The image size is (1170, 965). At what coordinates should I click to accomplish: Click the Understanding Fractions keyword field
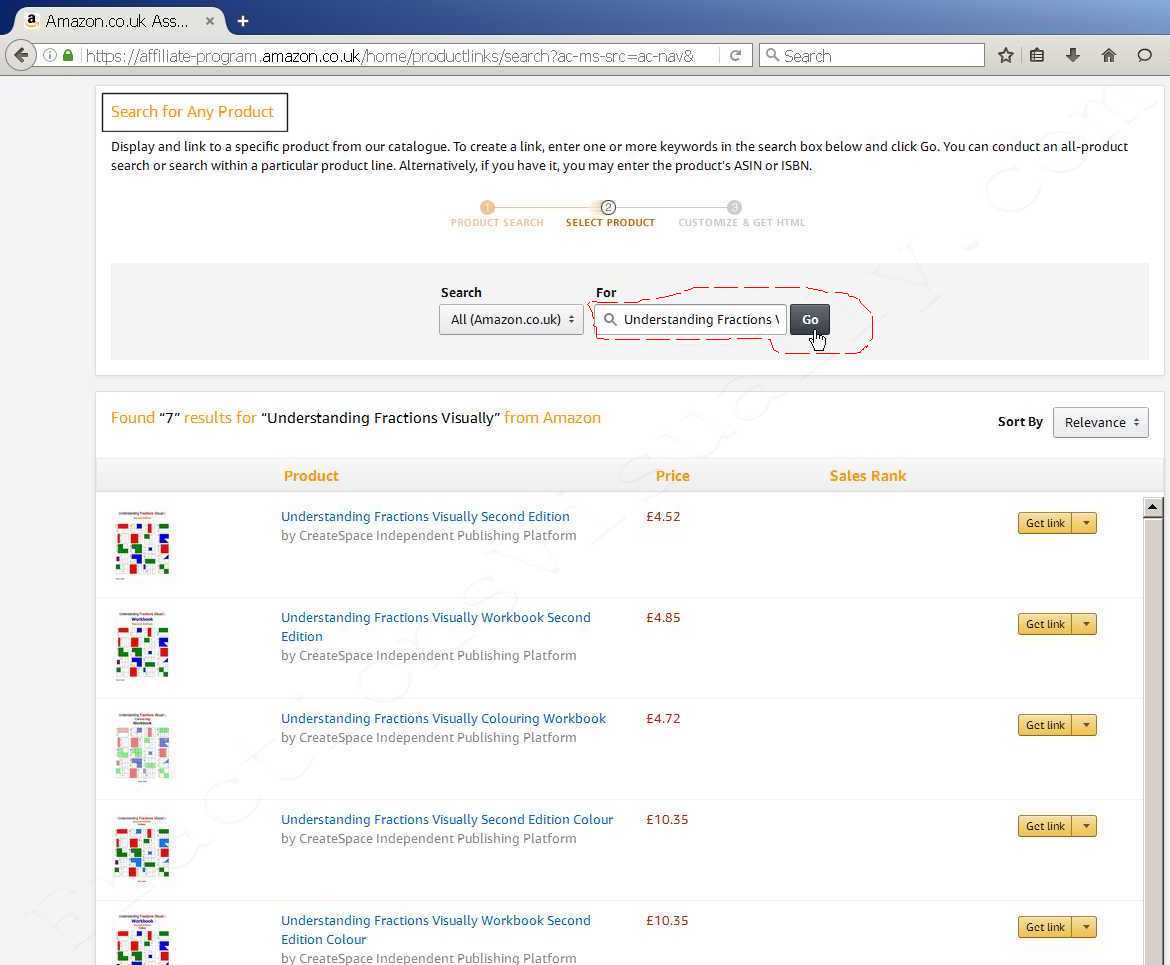691,319
